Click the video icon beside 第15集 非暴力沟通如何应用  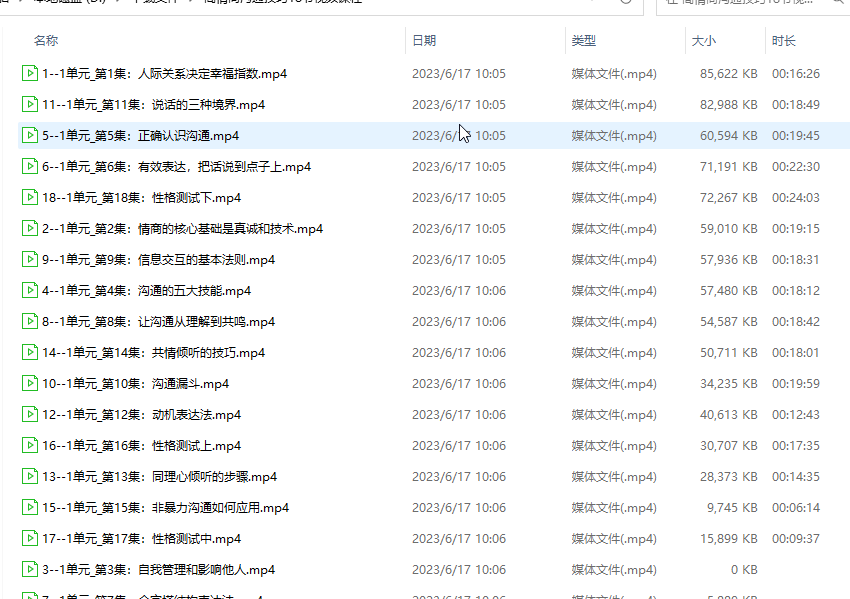(x=30, y=507)
